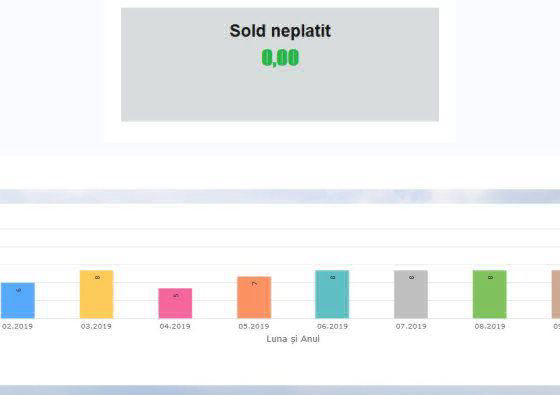Click value label 7 on orange bar
This screenshot has height=395, width=560.
(254, 284)
